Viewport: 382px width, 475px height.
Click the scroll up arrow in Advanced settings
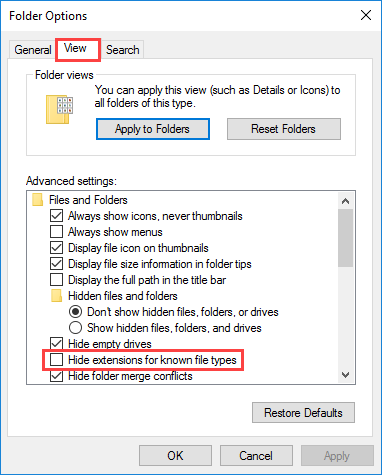[x=345, y=201]
